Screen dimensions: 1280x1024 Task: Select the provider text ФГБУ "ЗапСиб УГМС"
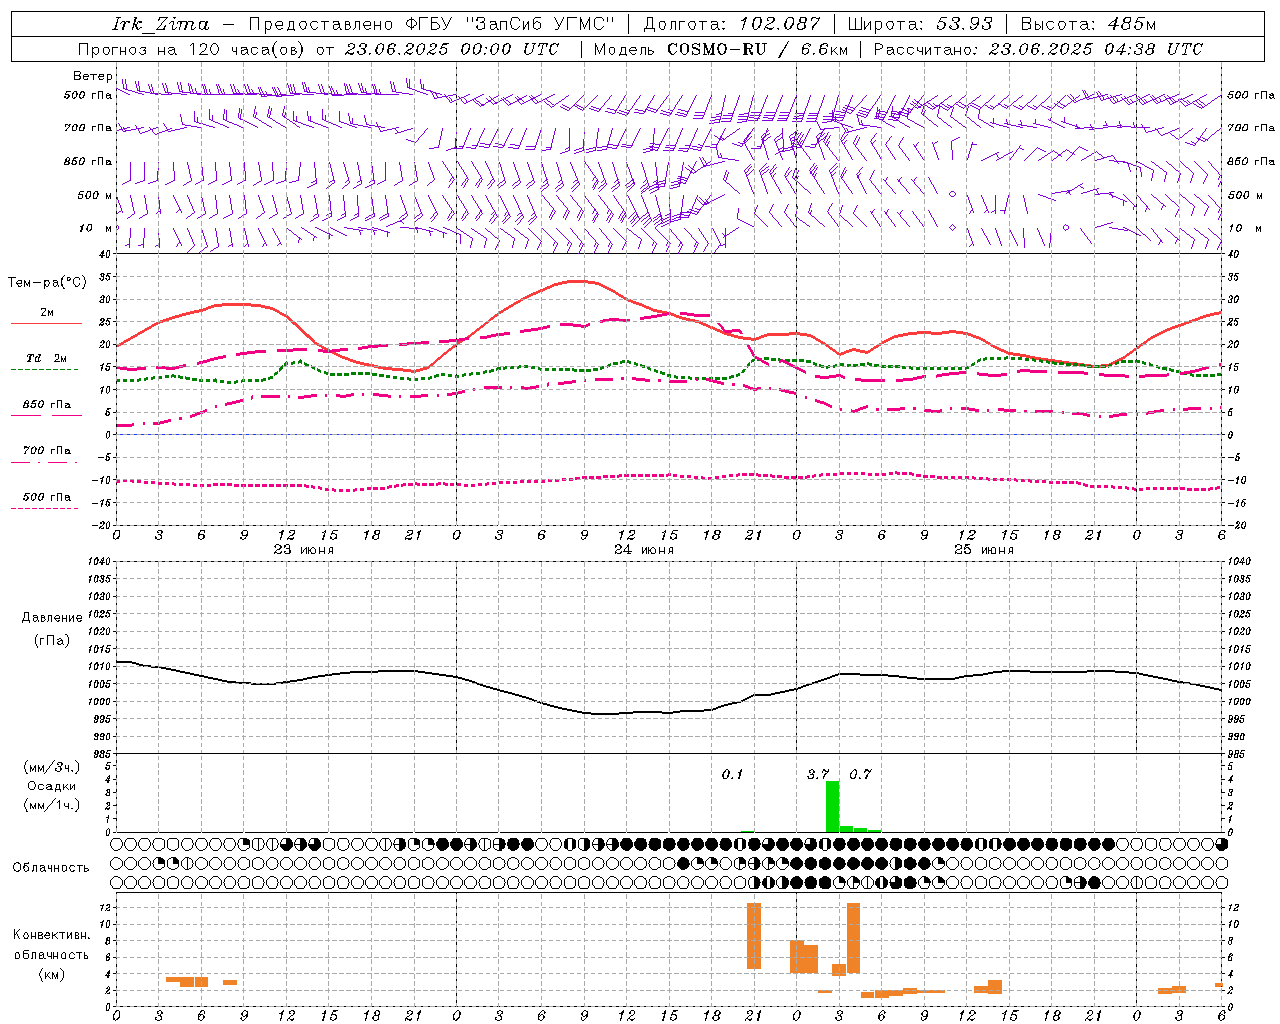click(510, 24)
